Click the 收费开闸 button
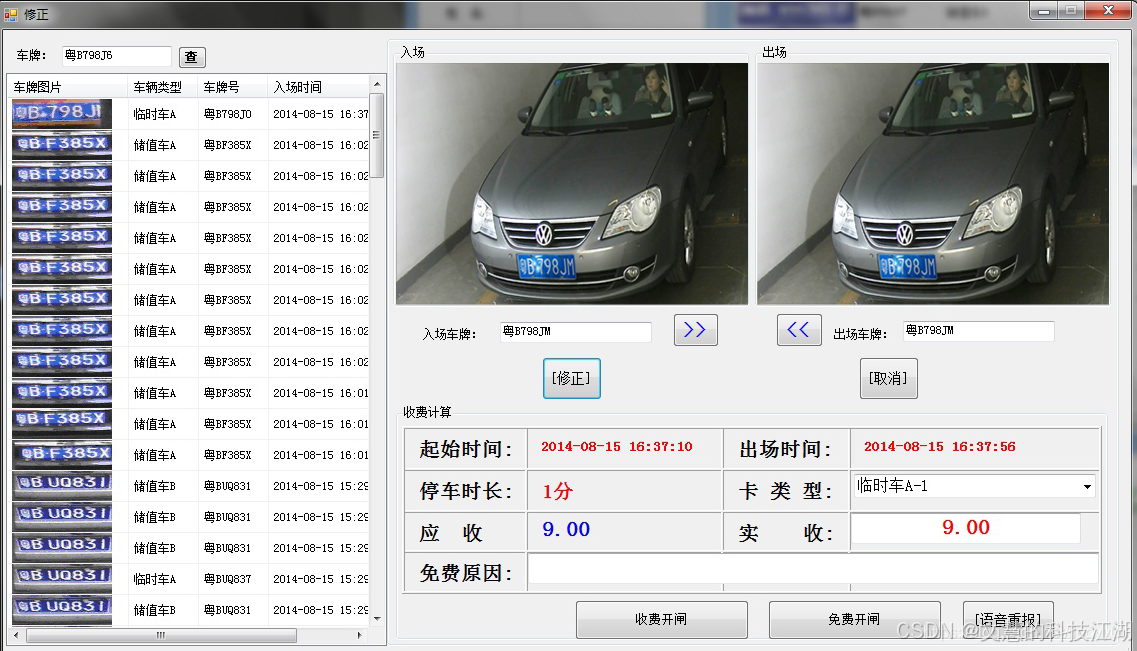Screen dimensions: 1137x651 pos(661,619)
